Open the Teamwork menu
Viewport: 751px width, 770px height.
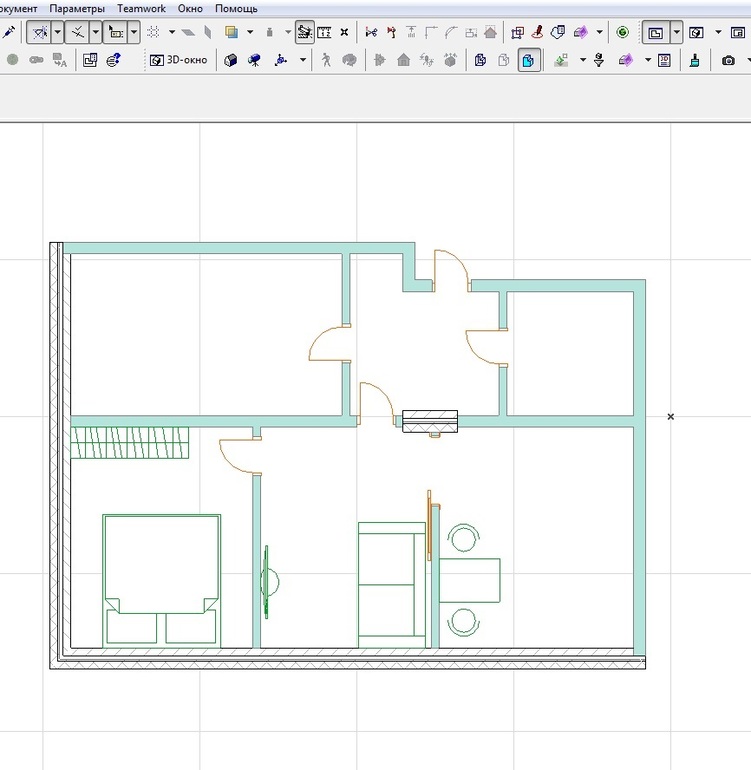tap(141, 8)
